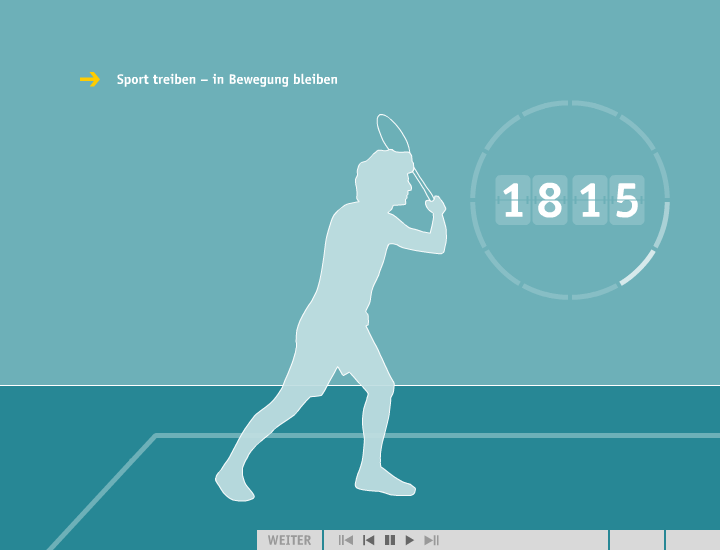Image resolution: width=720 pixels, height=550 pixels.
Task: Select heading 'Sport treiben – in Bewegung bleiben'
Action: click(227, 79)
